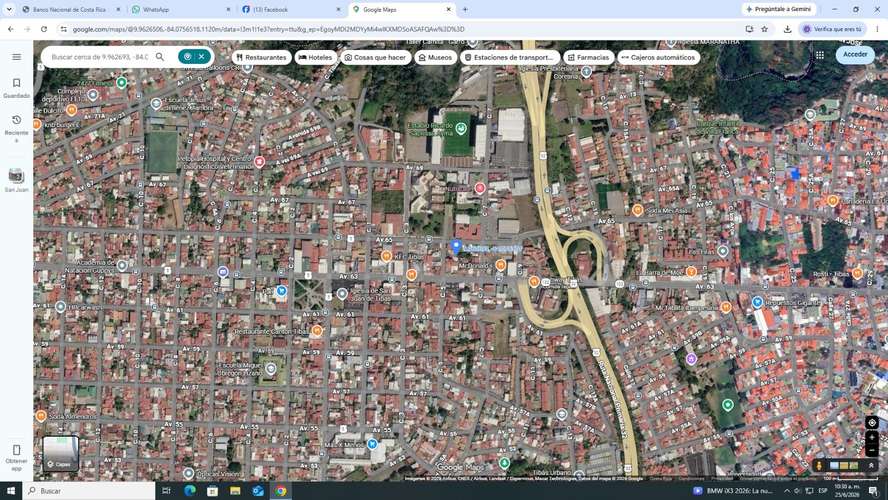Expand the imagery bar with double chevron
The width and height of the screenshot is (888, 500).
(x=871, y=465)
